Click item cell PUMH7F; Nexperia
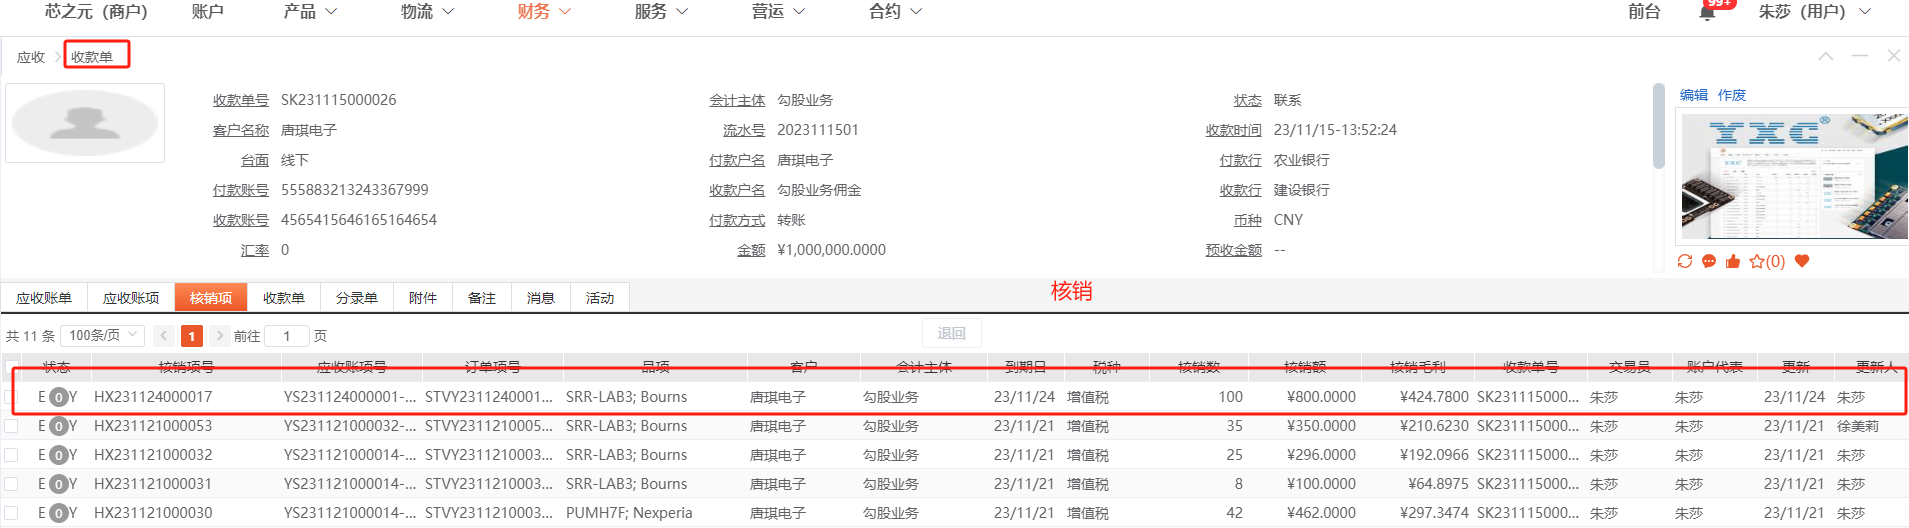1909x528 pixels. coord(629,513)
